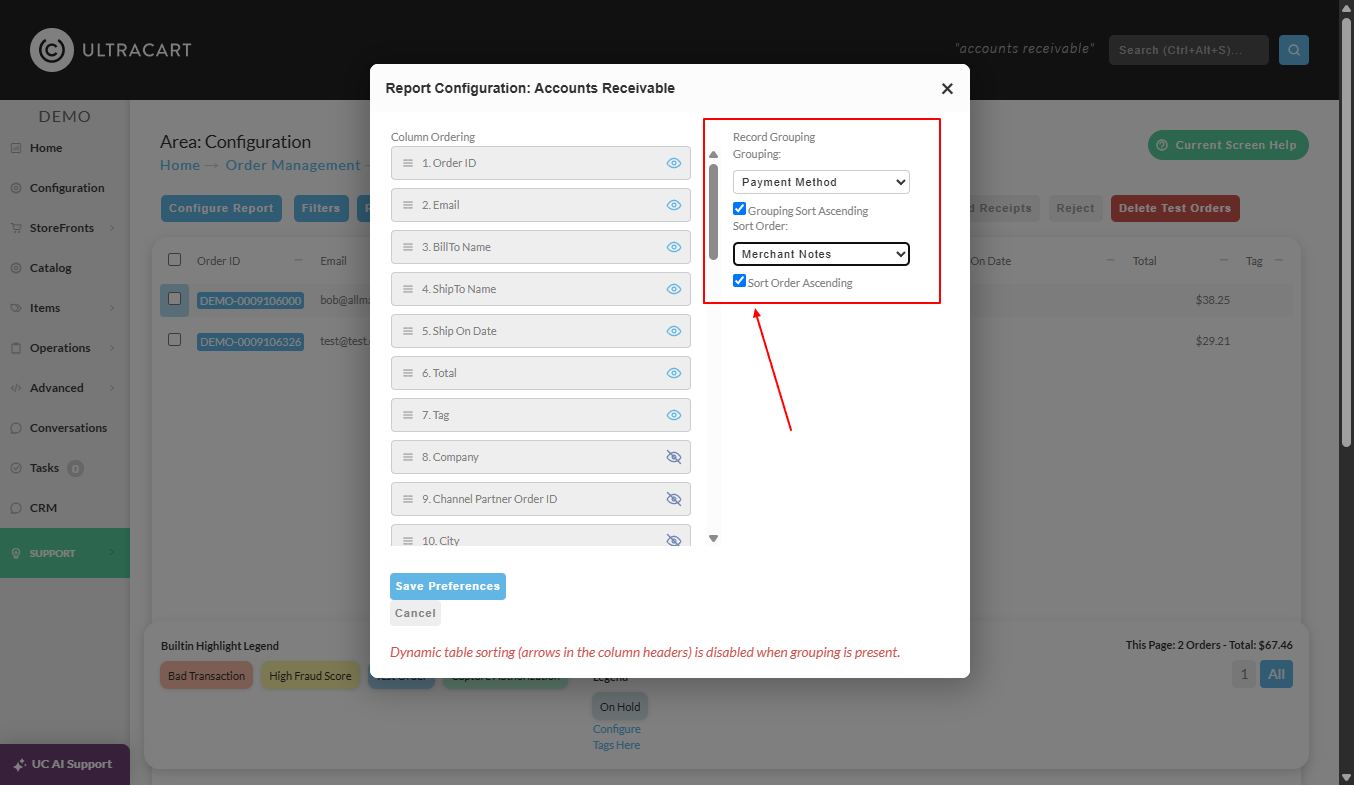1354x785 pixels.
Task: Hide the Order ID column via eye icon
Action: click(674, 163)
